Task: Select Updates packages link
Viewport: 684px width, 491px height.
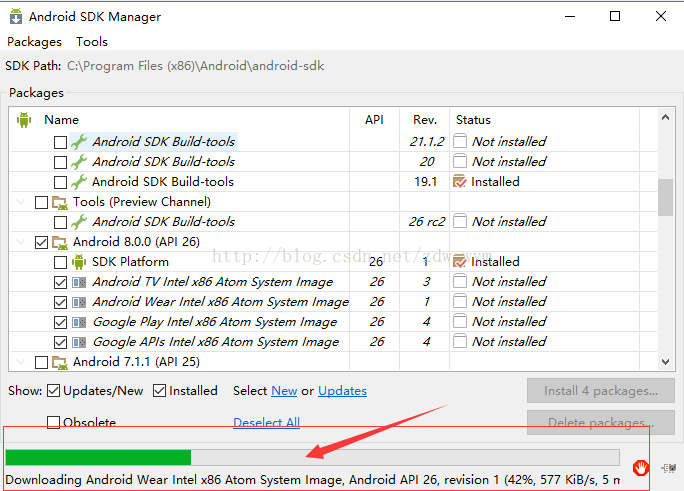Action: coord(342,391)
